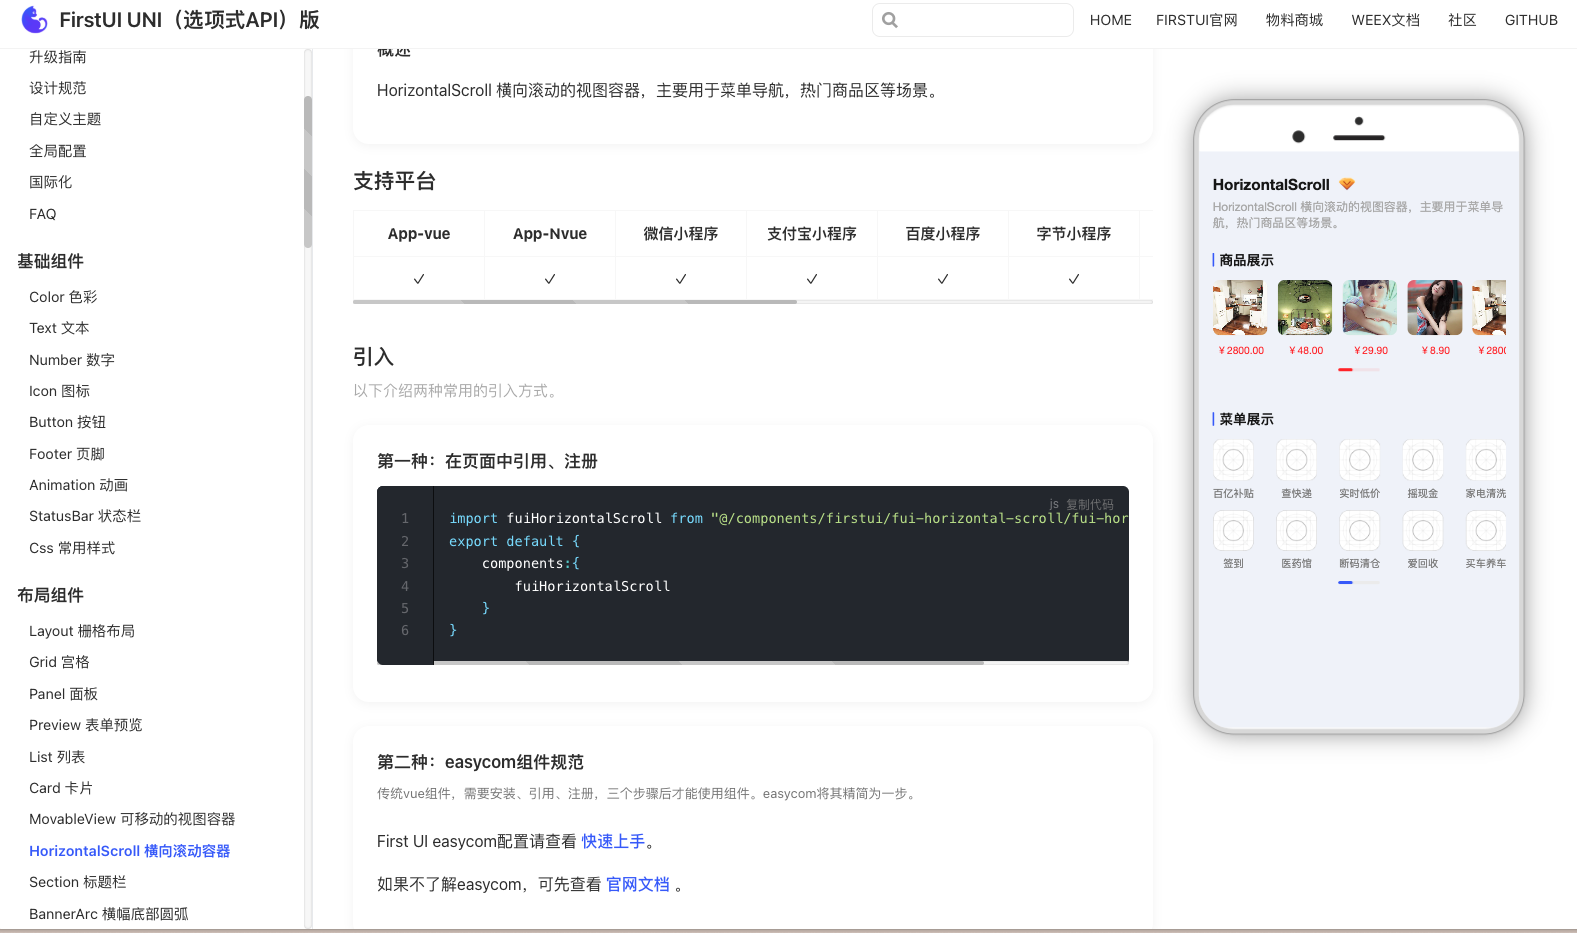Viewport: 1577px width, 933px height.
Task: Follow the 官网文档 link
Action: pos(638,885)
